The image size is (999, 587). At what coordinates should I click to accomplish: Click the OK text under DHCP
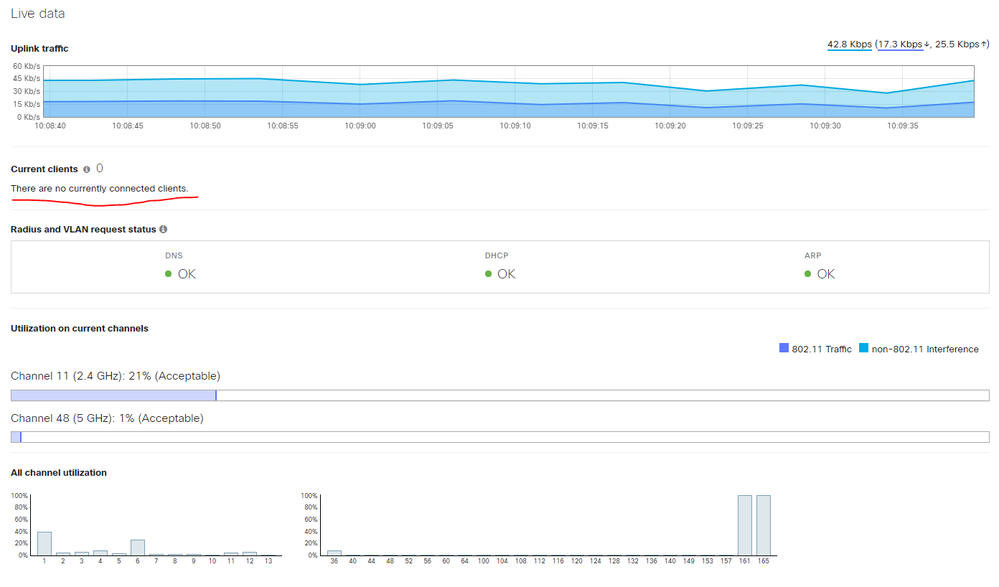point(506,274)
